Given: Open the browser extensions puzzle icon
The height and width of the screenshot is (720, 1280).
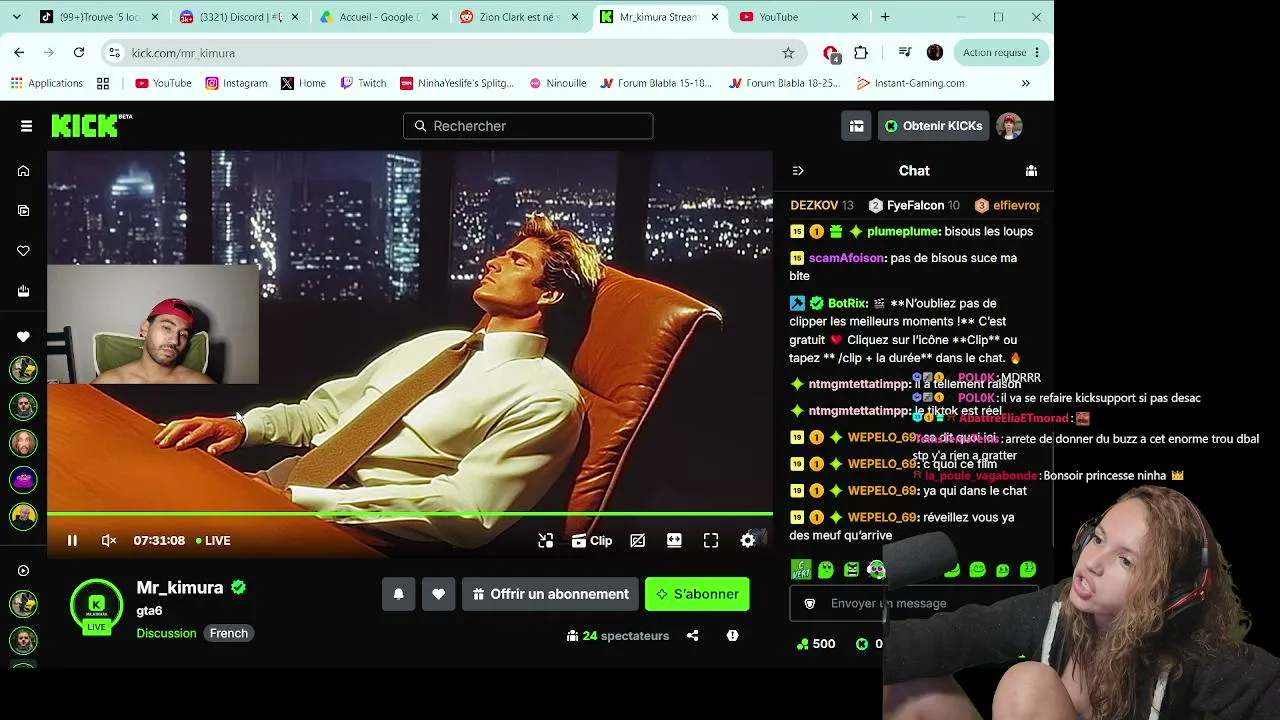Looking at the screenshot, I should point(861,53).
